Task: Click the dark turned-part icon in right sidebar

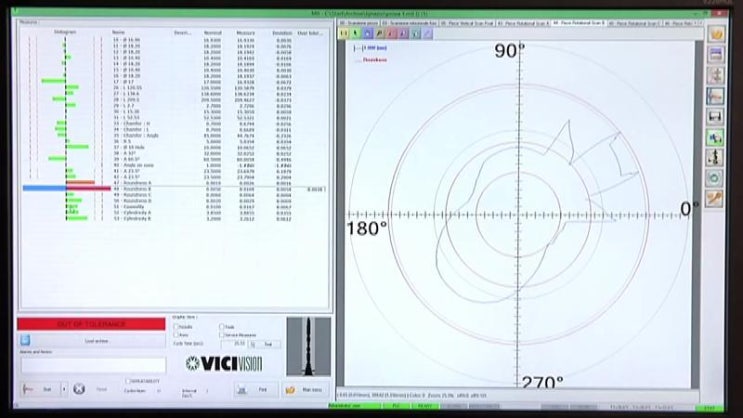Action: point(716,158)
